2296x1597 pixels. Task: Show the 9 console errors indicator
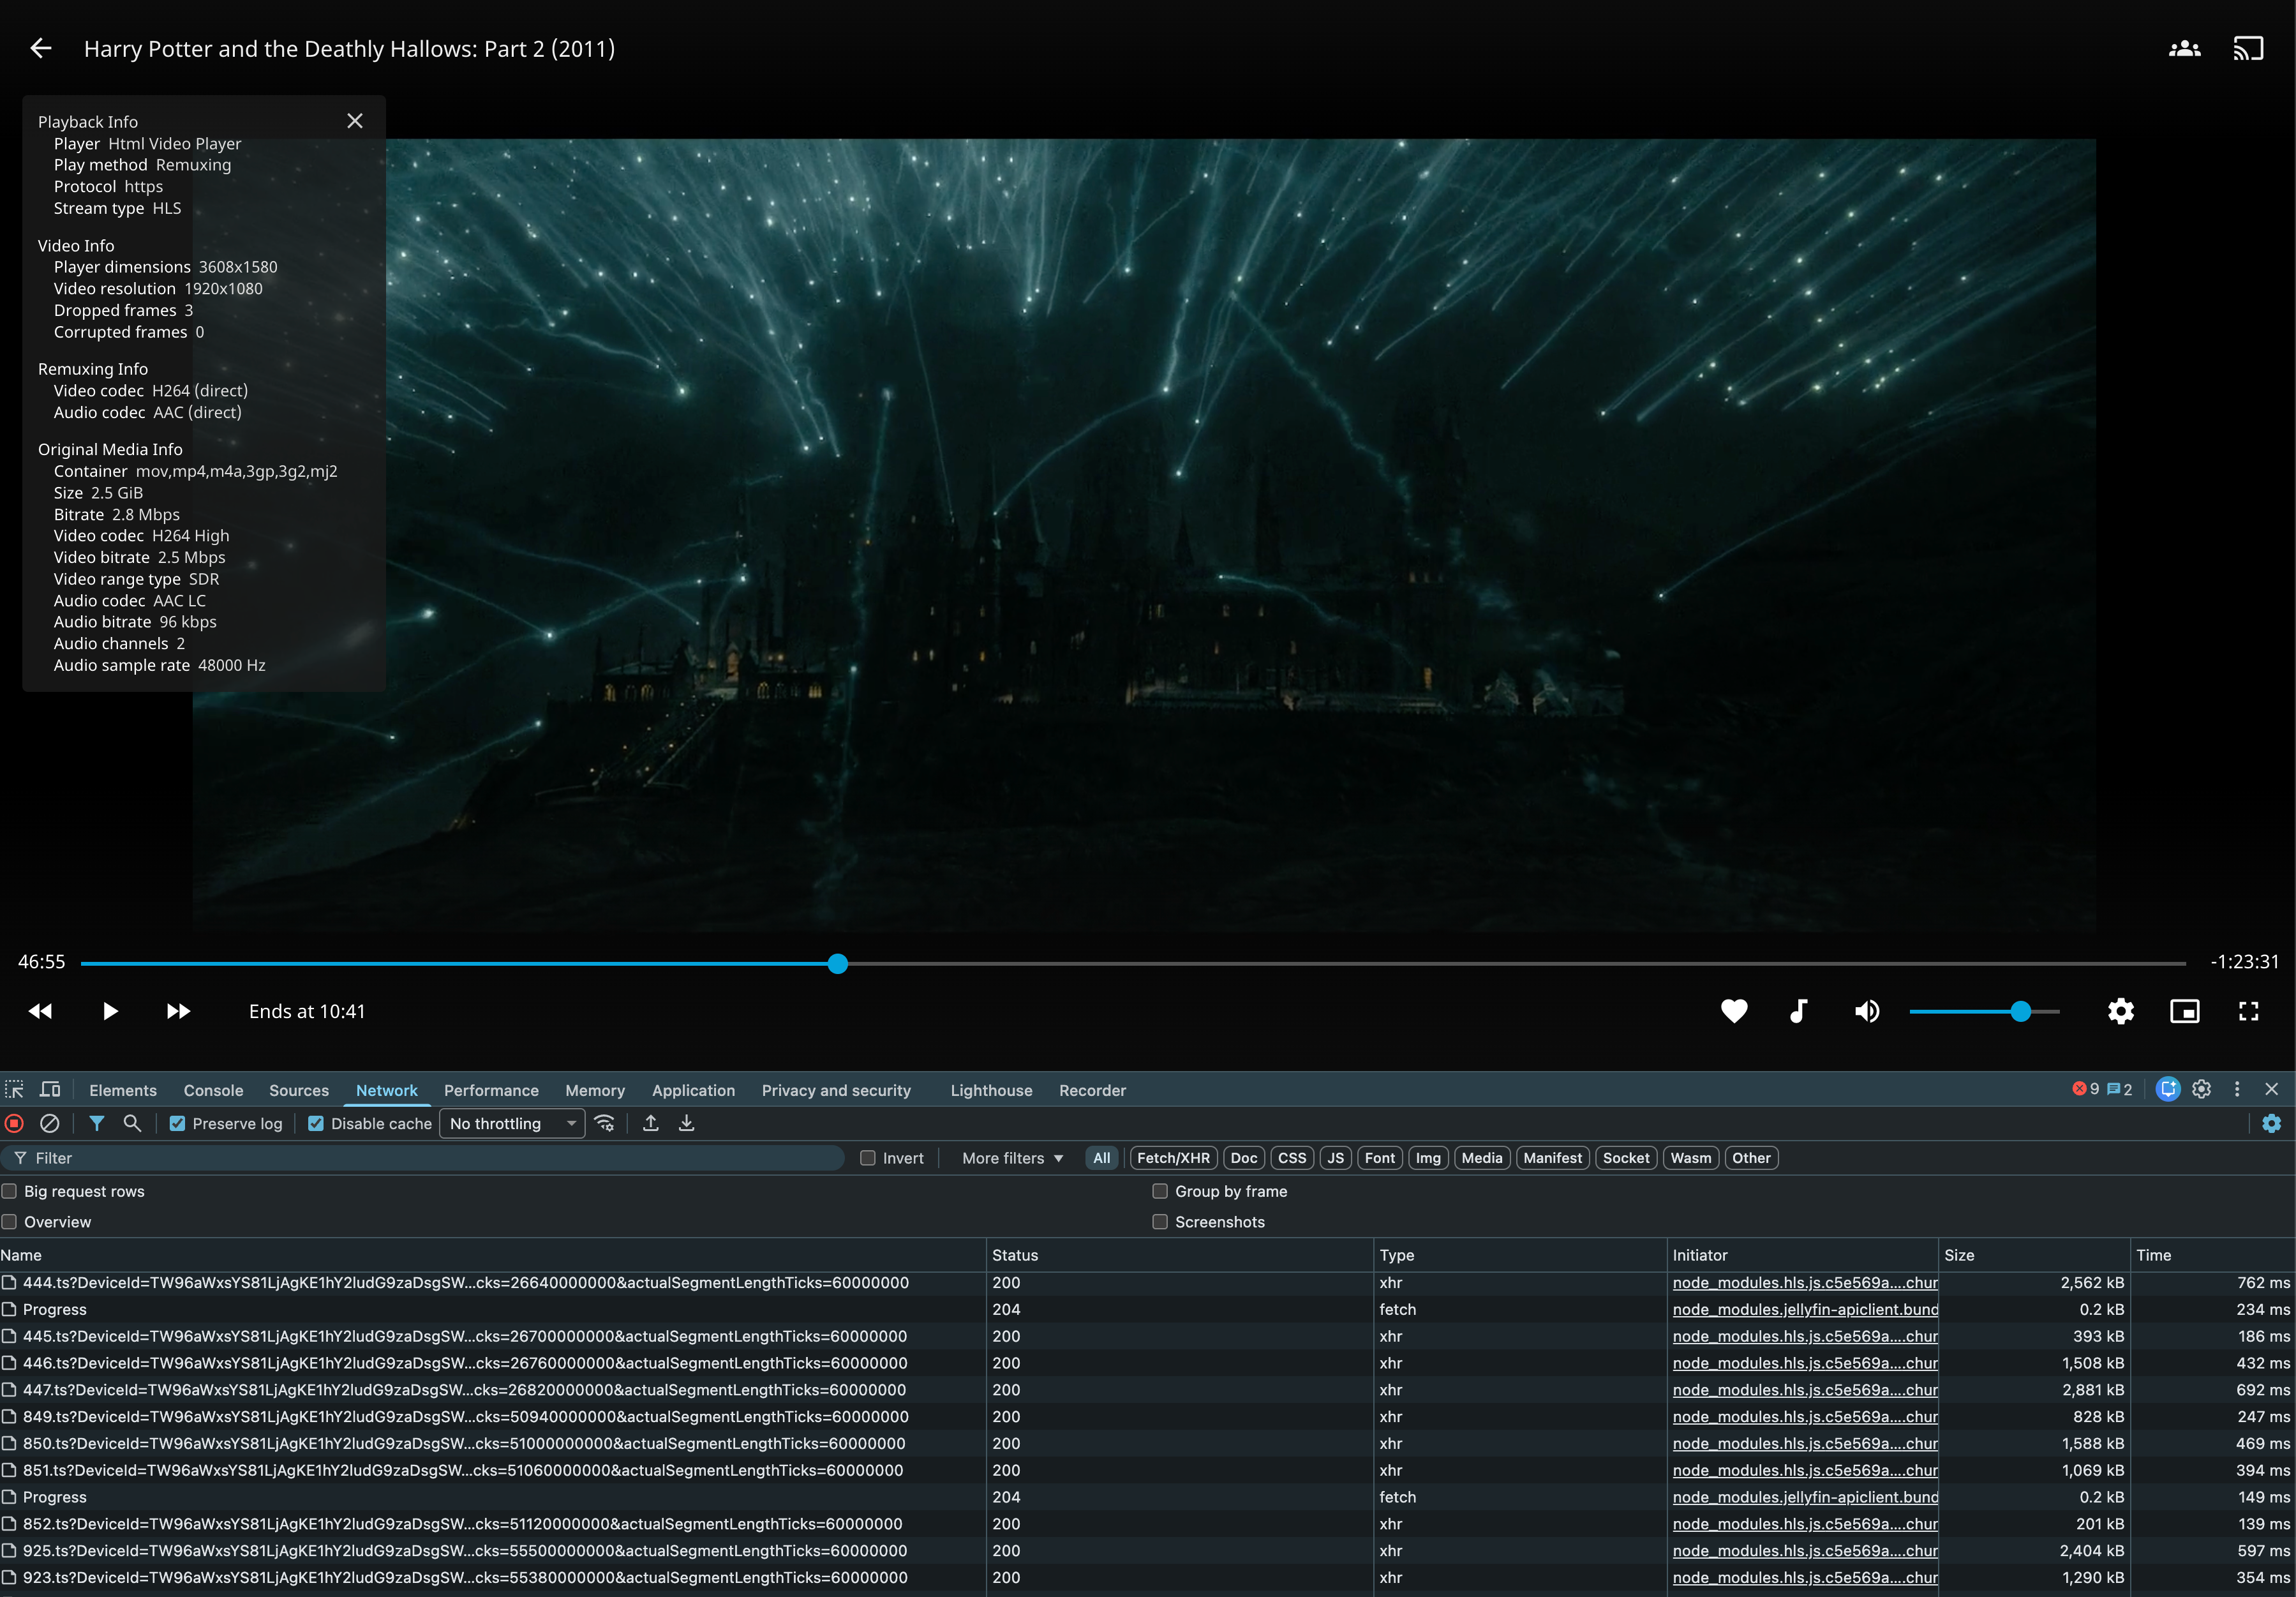tap(2085, 1090)
